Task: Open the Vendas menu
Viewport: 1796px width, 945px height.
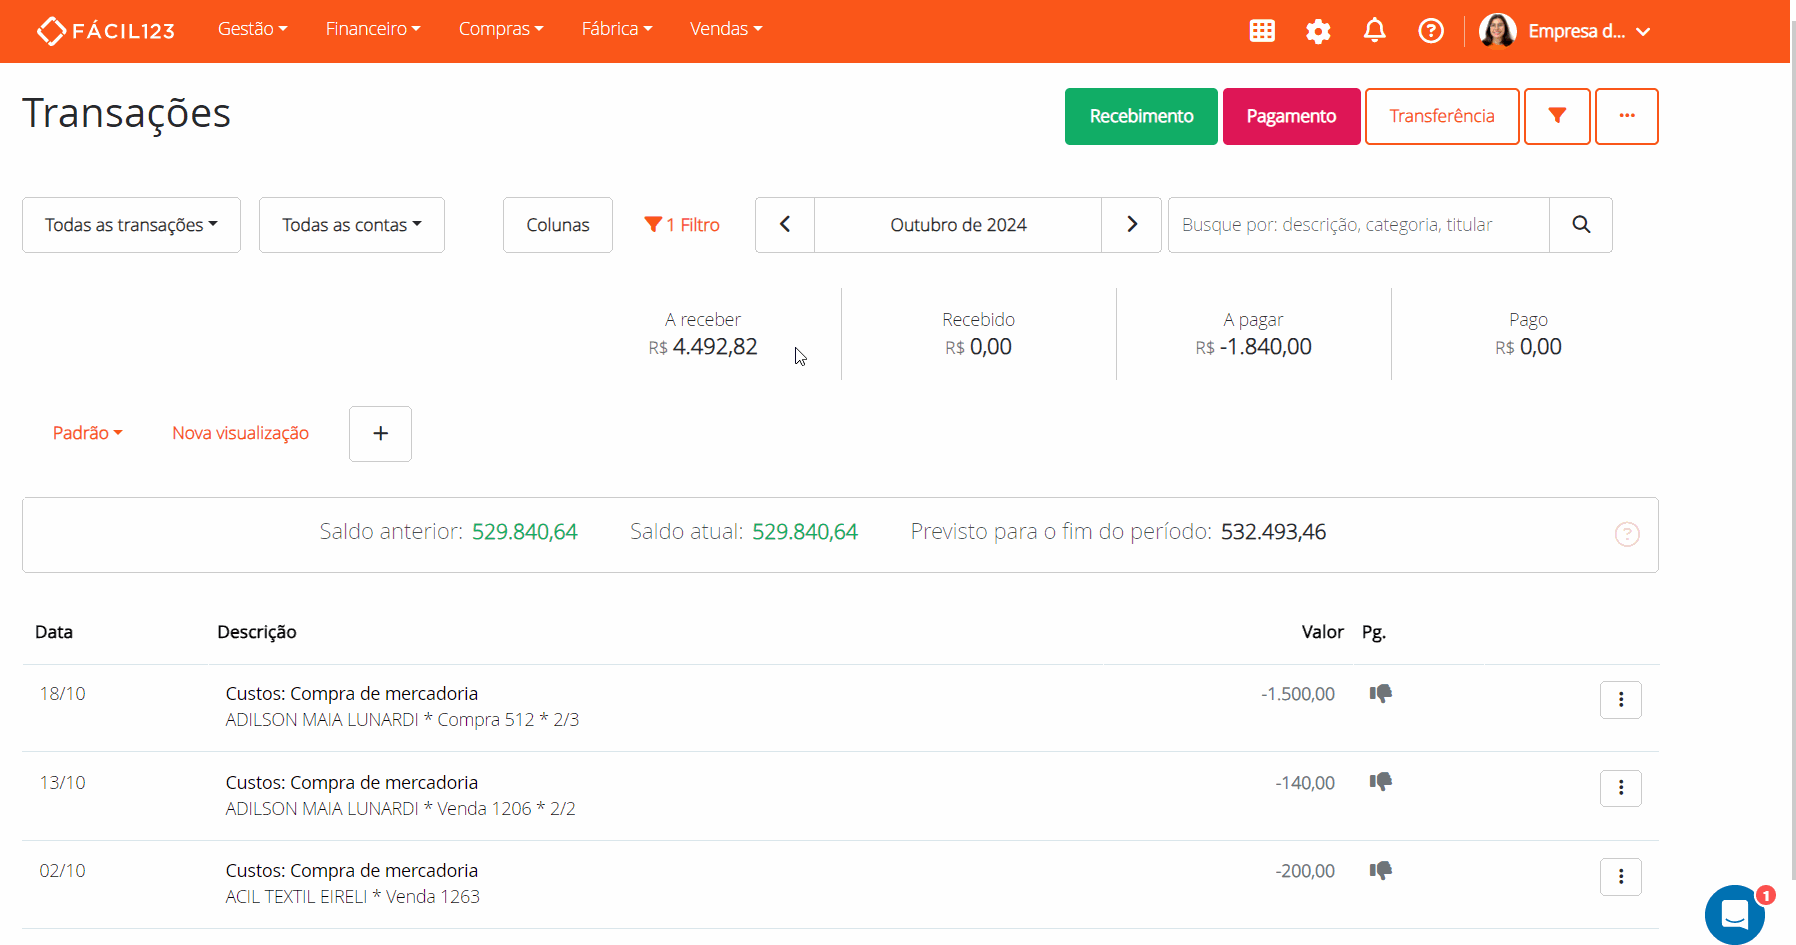Action: tap(726, 29)
